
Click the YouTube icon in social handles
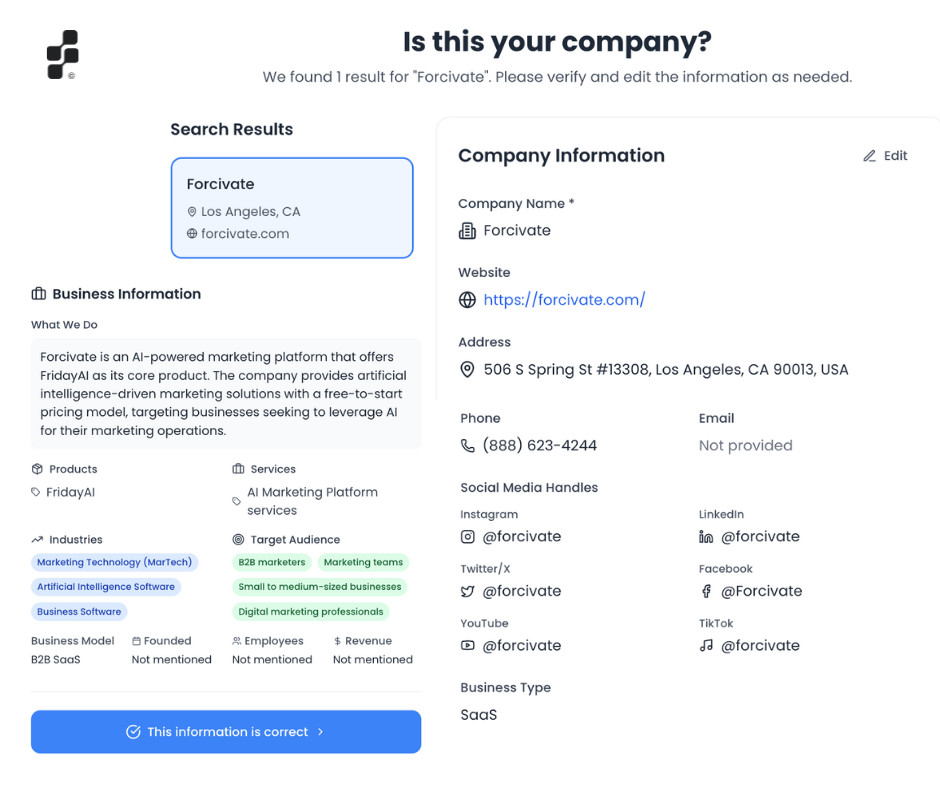(467, 646)
